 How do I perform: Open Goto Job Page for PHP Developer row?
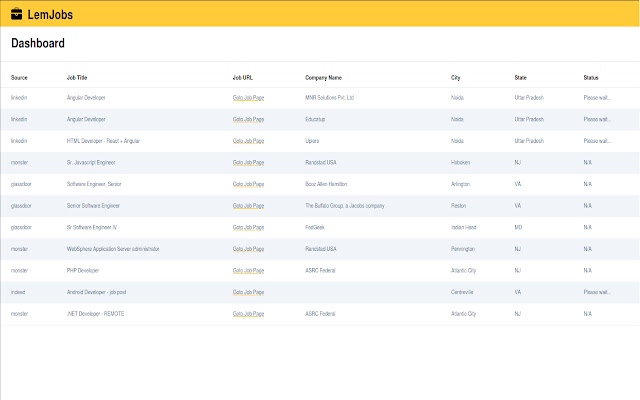248,271
